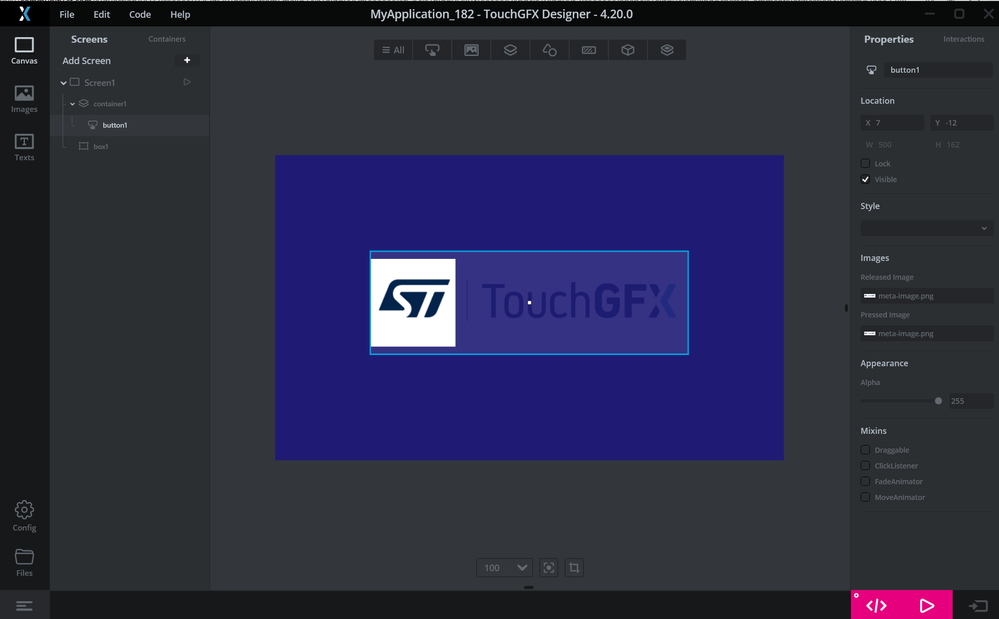Image resolution: width=999 pixels, height=619 pixels.
Task: Click the button widget icon beside button1 name
Action: pyautogui.click(x=871, y=70)
